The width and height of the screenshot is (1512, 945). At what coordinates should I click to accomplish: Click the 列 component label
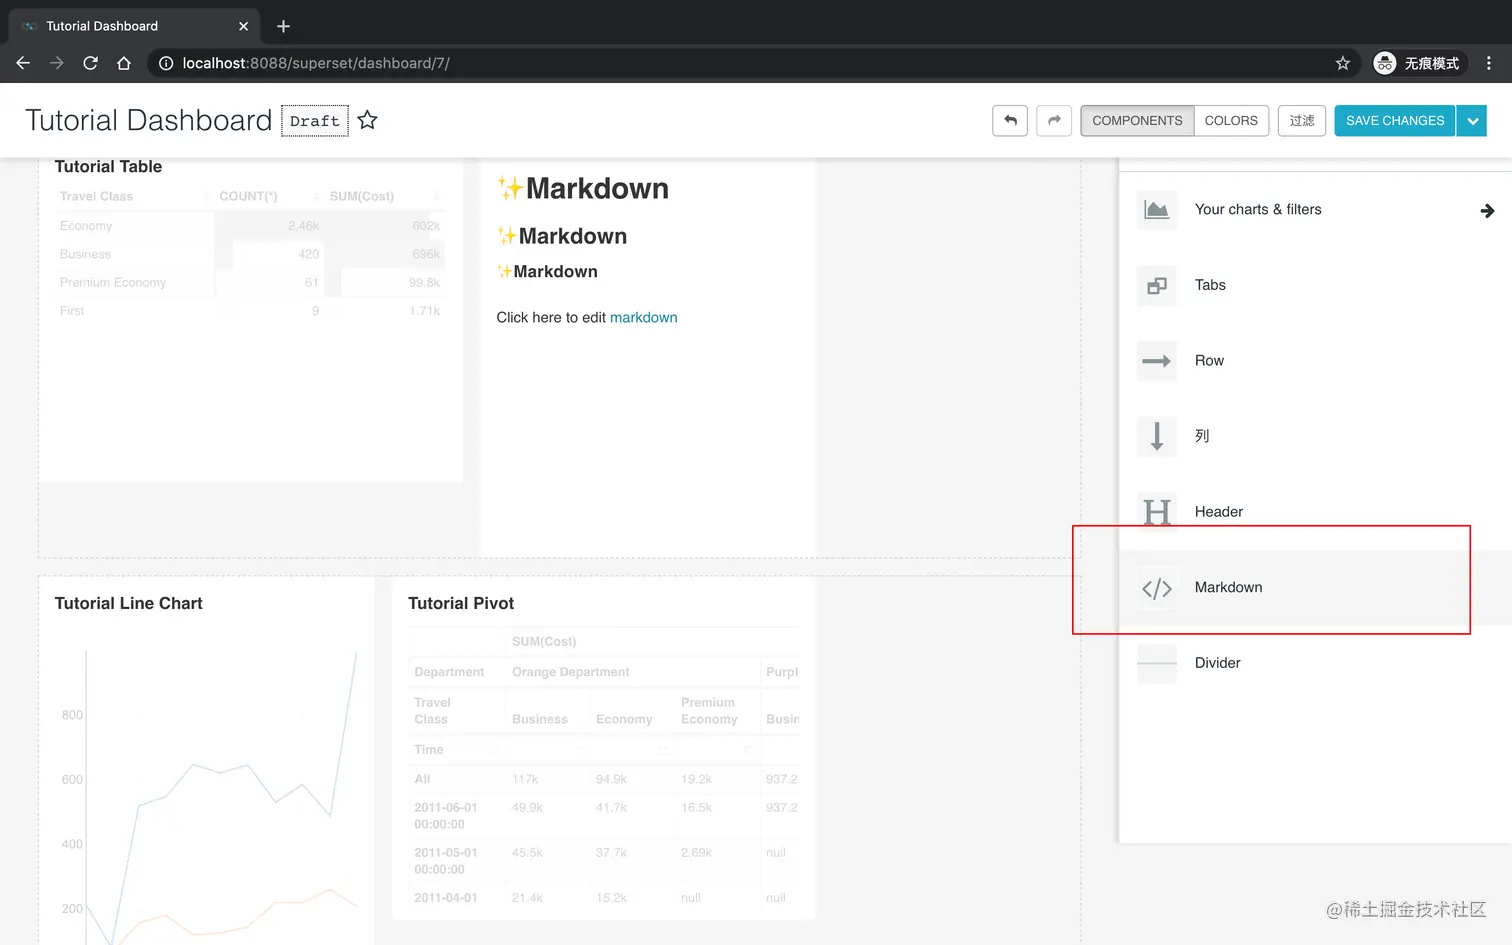pos(1202,436)
